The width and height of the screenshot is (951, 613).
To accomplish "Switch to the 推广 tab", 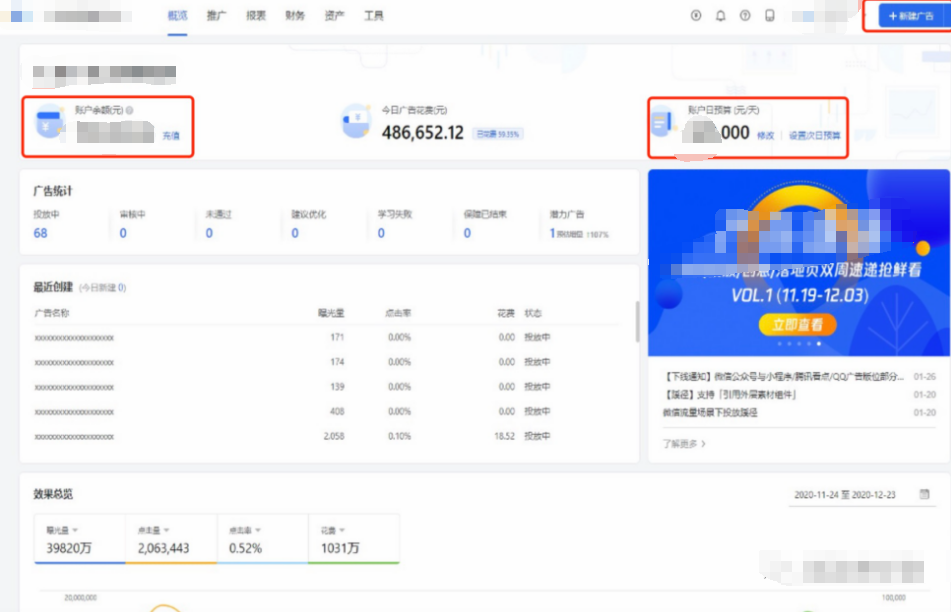I will pyautogui.click(x=216, y=16).
